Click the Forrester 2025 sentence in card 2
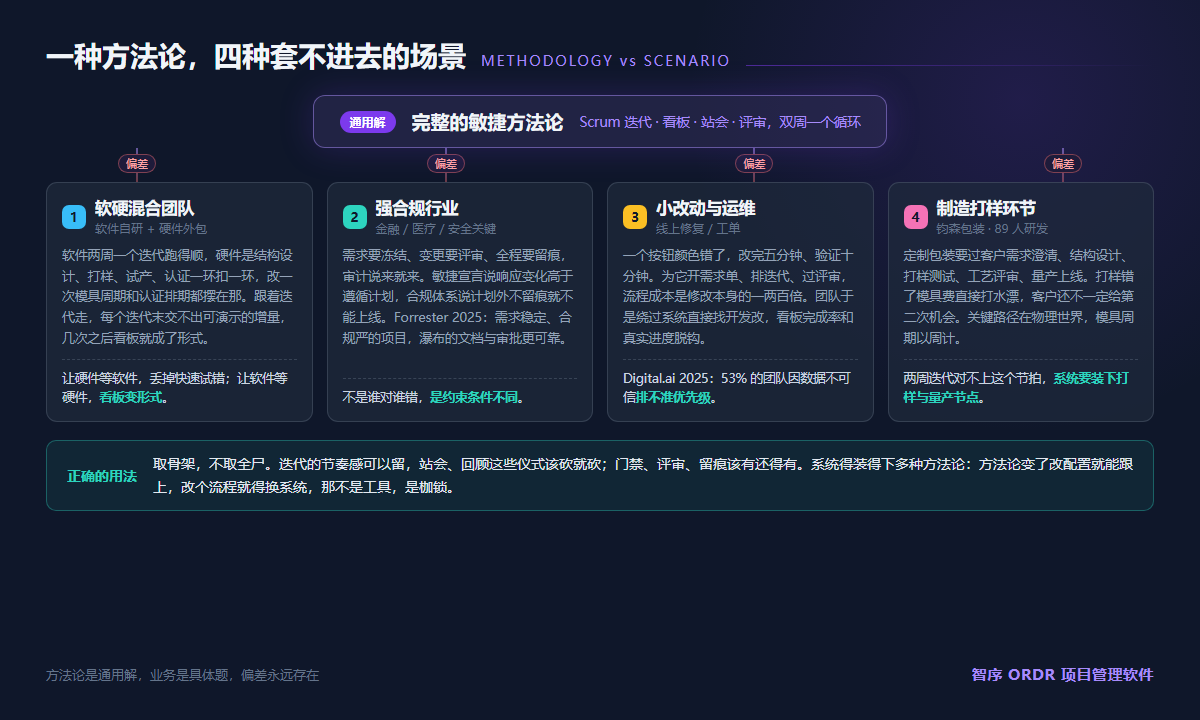 [x=457, y=329]
